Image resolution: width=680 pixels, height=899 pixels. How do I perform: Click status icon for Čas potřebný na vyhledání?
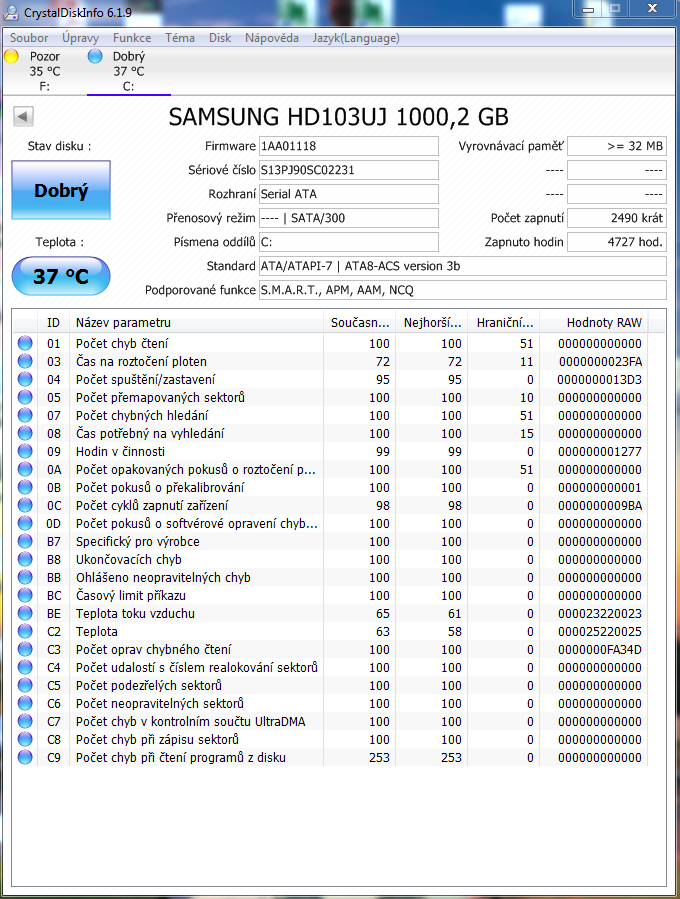pyautogui.click(x=25, y=433)
